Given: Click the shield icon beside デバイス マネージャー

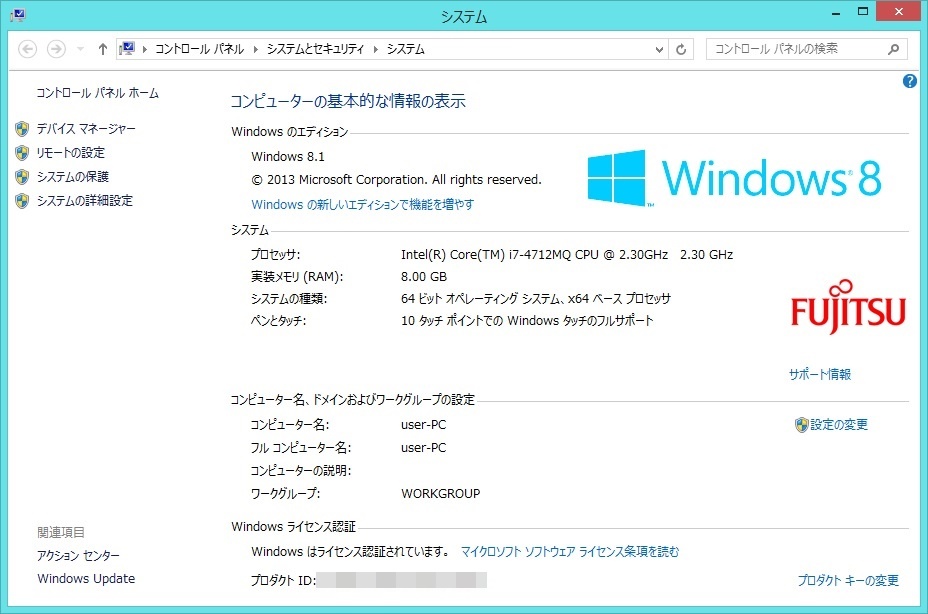Looking at the screenshot, I should [22, 129].
